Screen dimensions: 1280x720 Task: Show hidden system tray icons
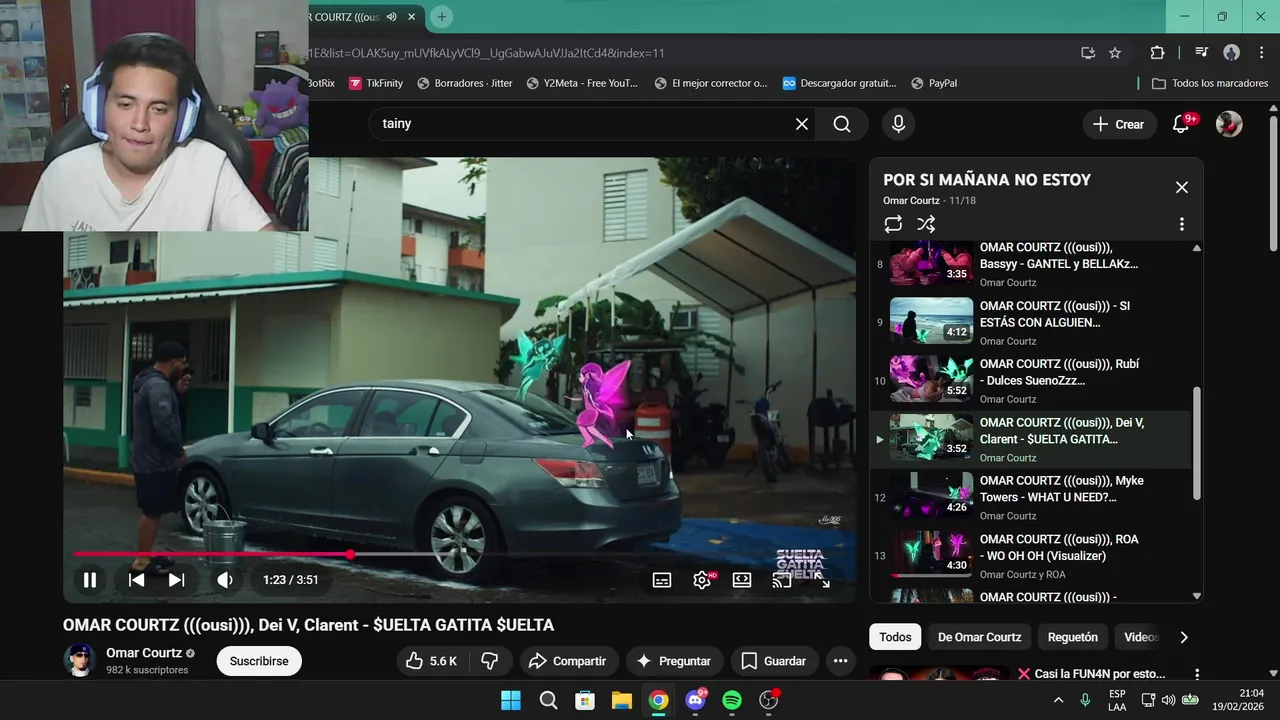tap(1058, 700)
